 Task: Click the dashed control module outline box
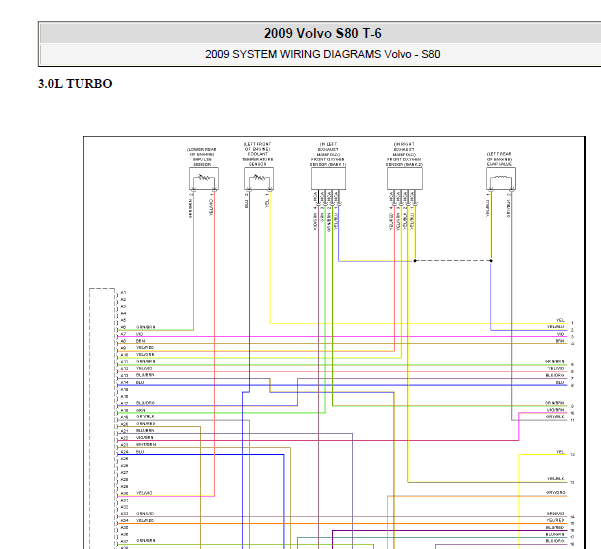click(x=102, y=418)
